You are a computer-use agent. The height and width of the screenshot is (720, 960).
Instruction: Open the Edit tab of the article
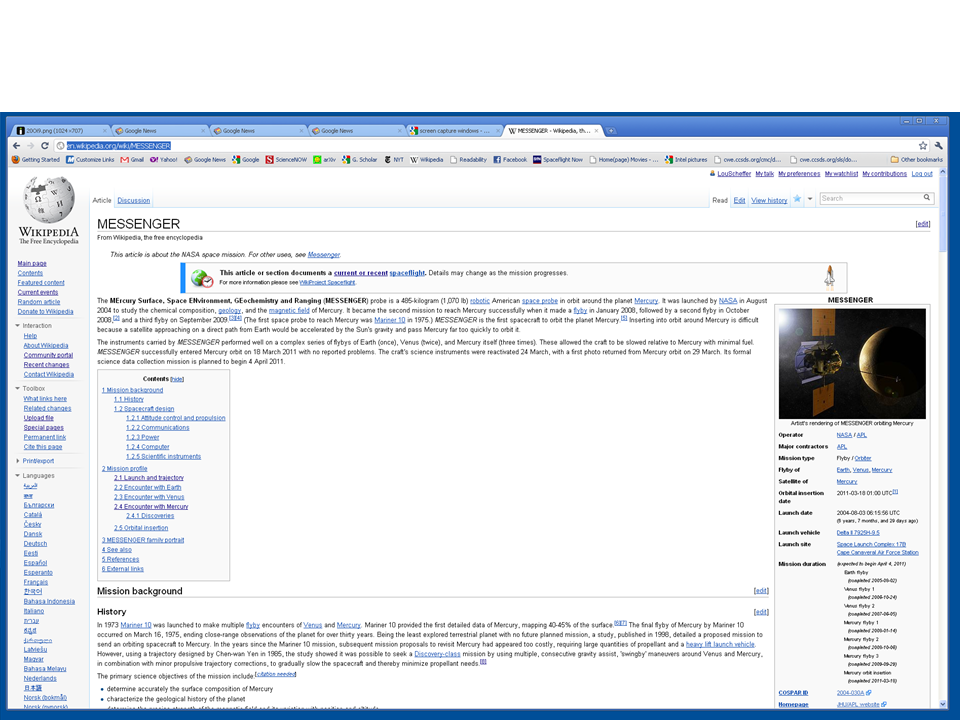pos(740,200)
